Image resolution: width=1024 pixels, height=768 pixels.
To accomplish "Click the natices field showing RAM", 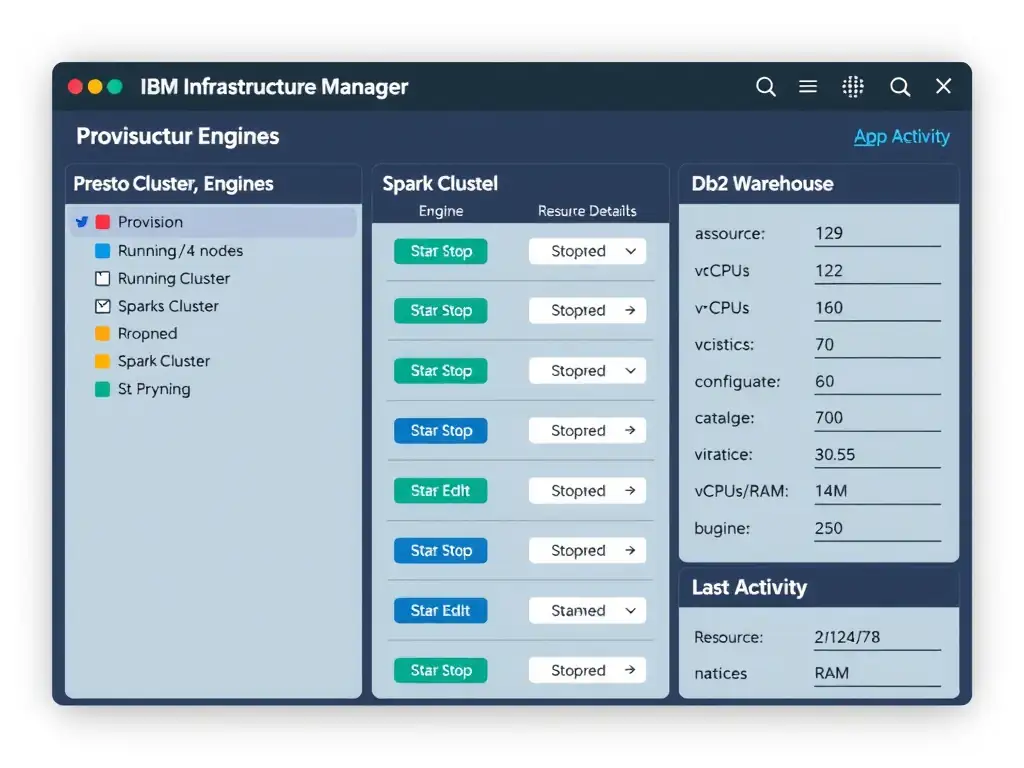I will [877, 673].
